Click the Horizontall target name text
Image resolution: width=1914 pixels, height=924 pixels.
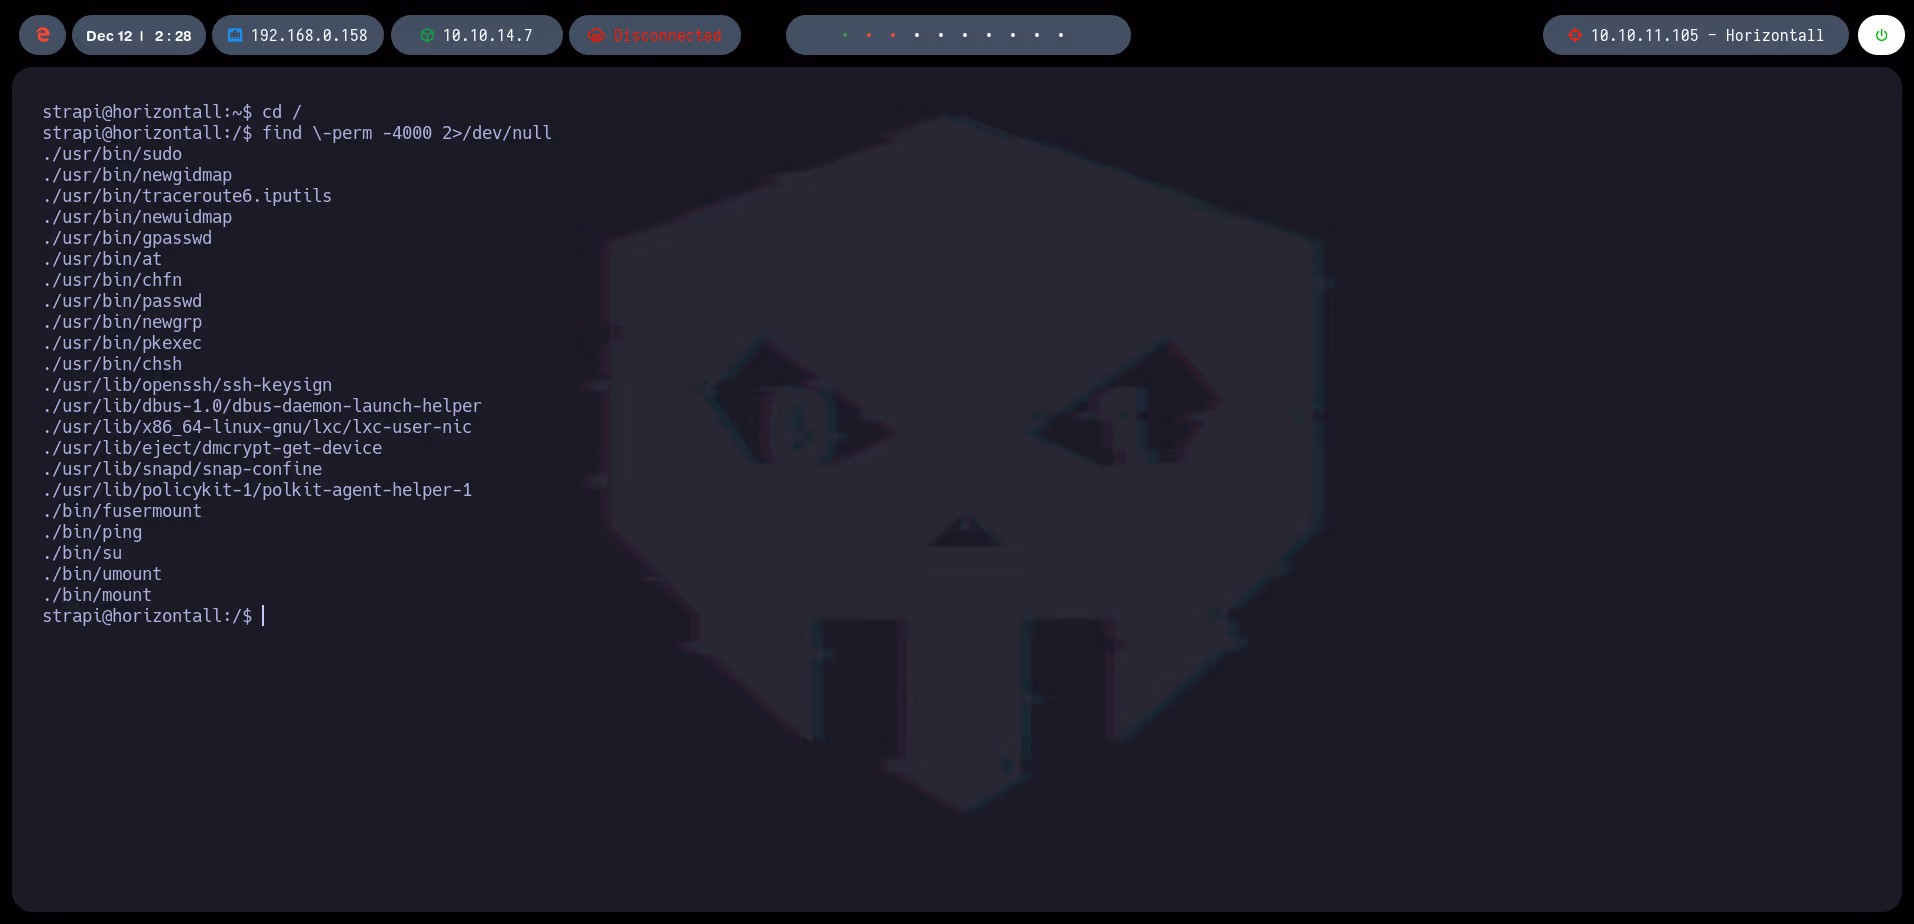pos(1774,34)
